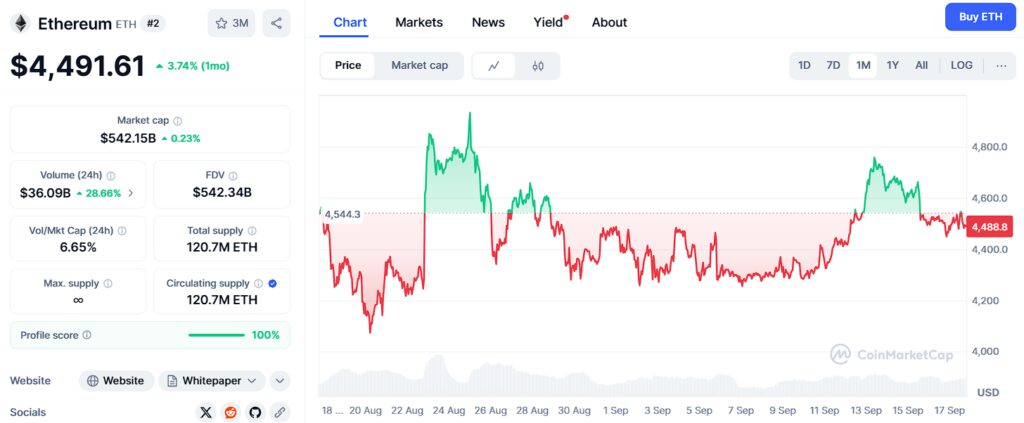
Task: Open the chart's three-dot more options menu
Action: coord(1001,66)
